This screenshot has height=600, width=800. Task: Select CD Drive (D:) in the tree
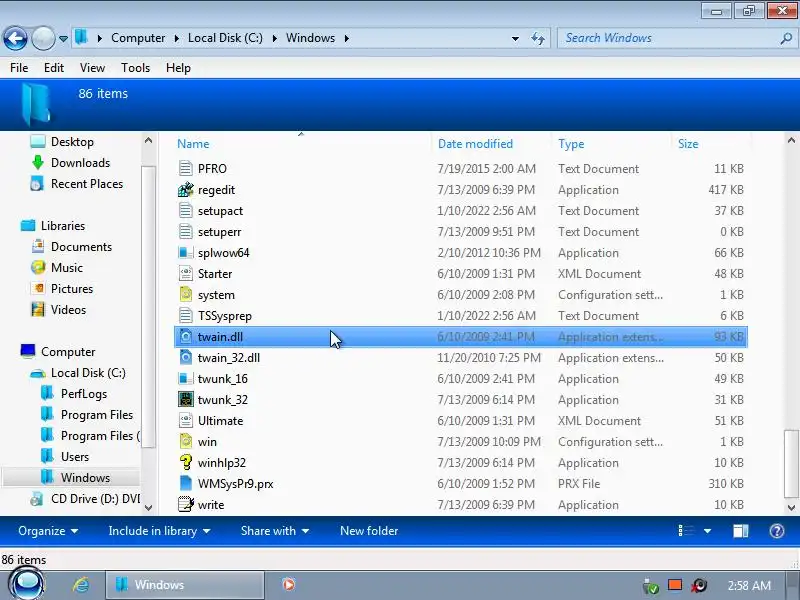click(x=95, y=498)
